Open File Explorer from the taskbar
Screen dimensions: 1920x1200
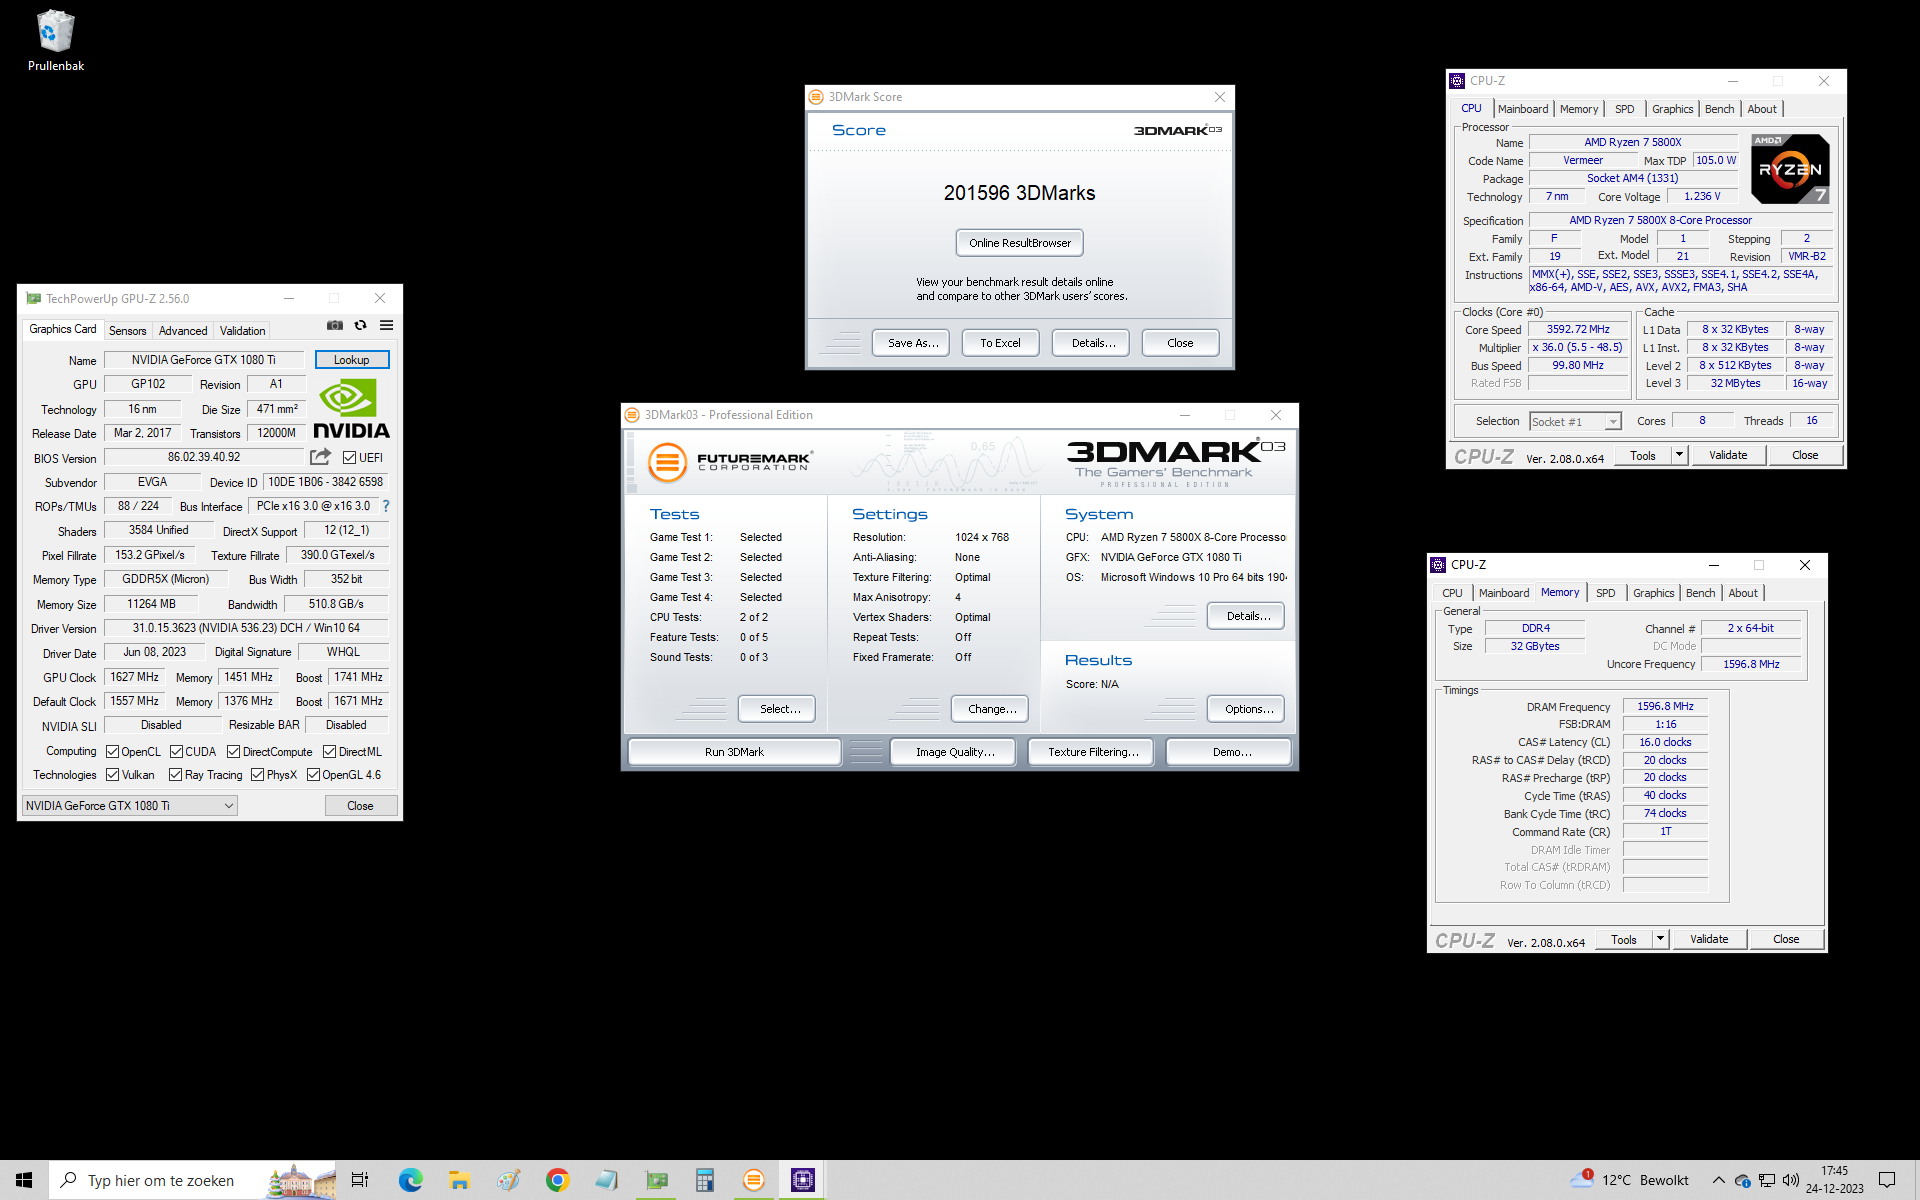coord(459,1180)
